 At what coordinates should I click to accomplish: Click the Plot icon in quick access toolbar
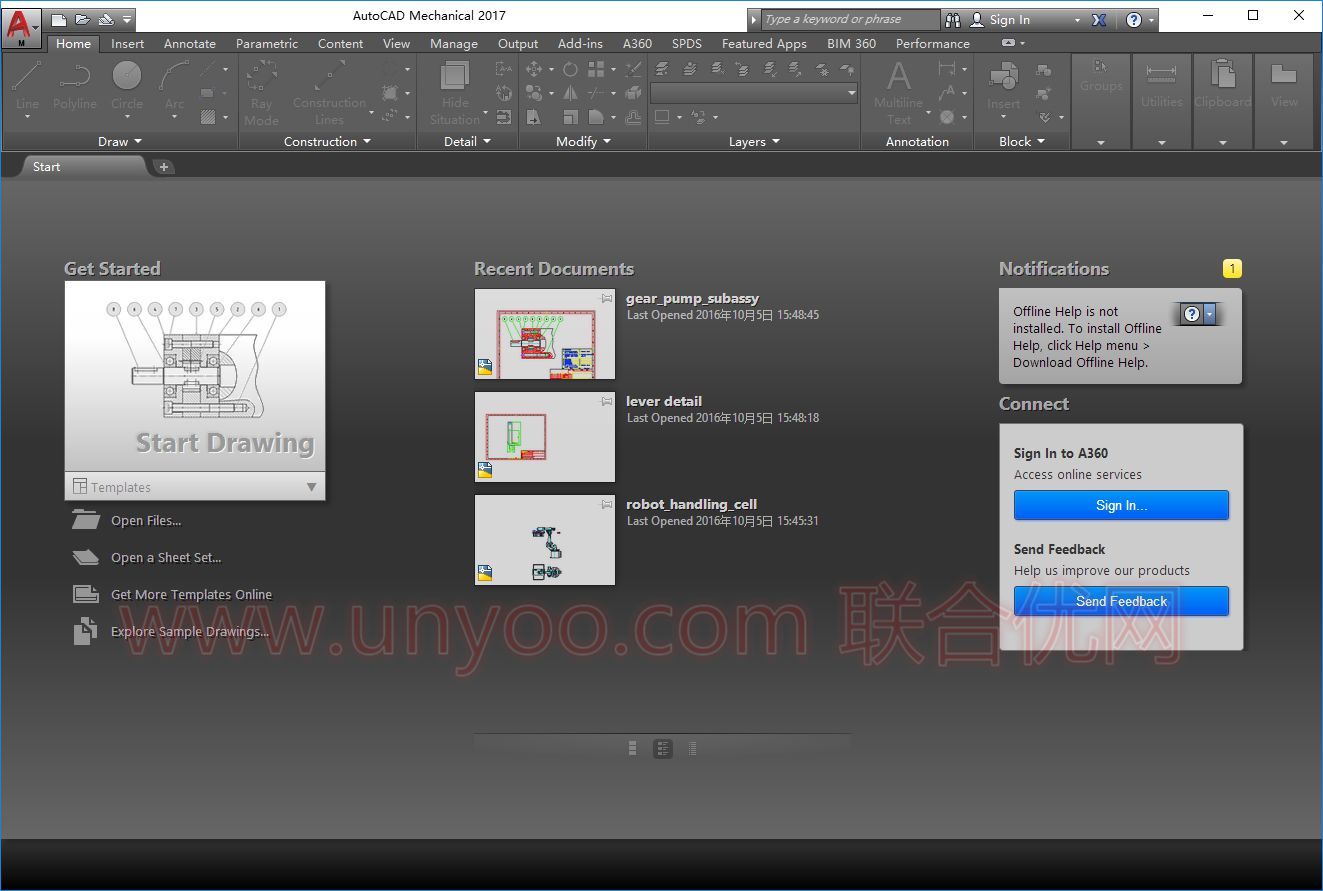click(x=106, y=19)
